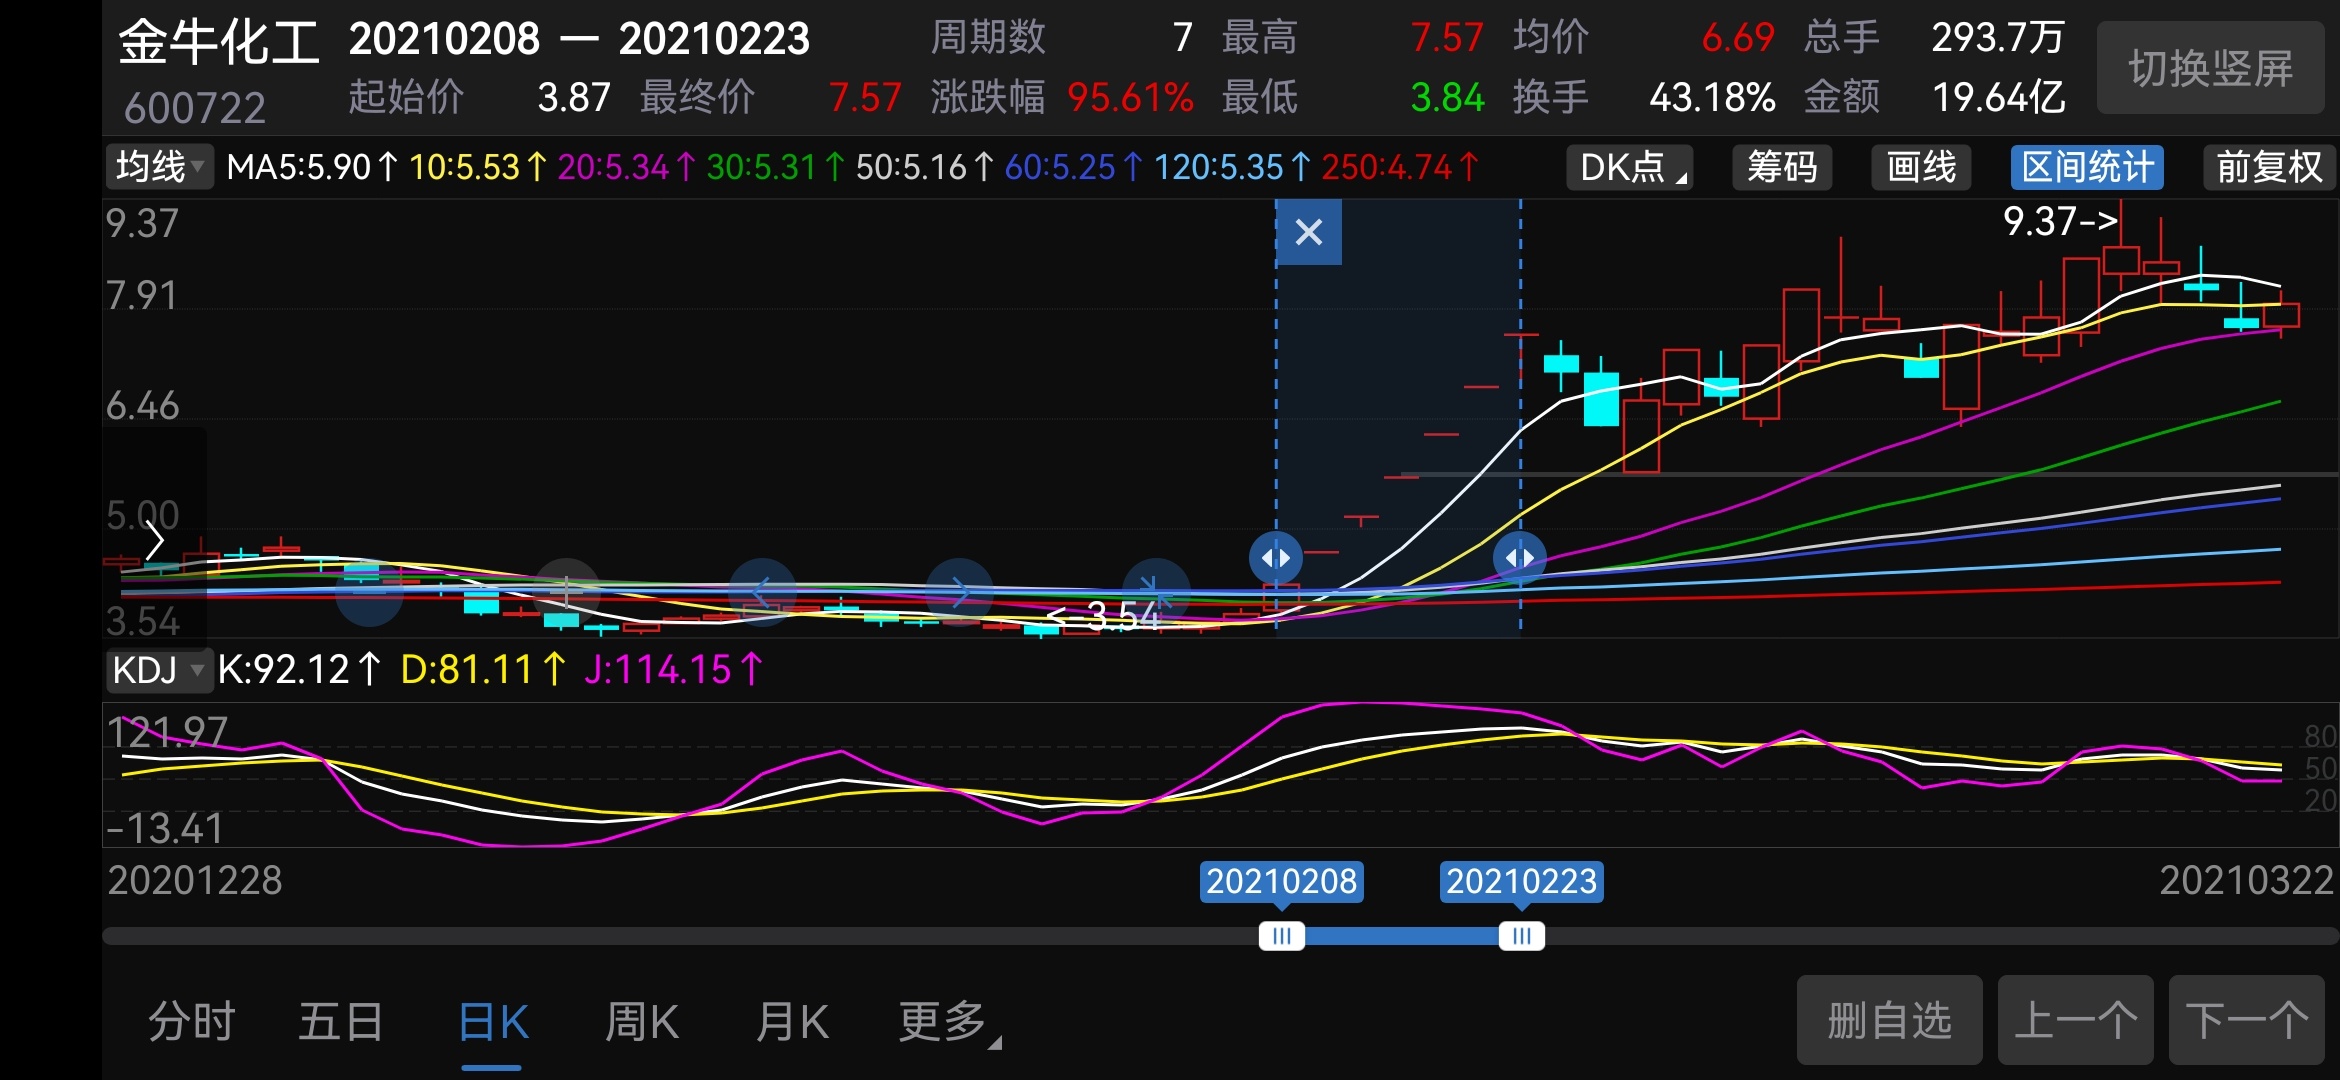
Task: Click 切换竖屏 to switch to portrait
Action: (x=2210, y=68)
